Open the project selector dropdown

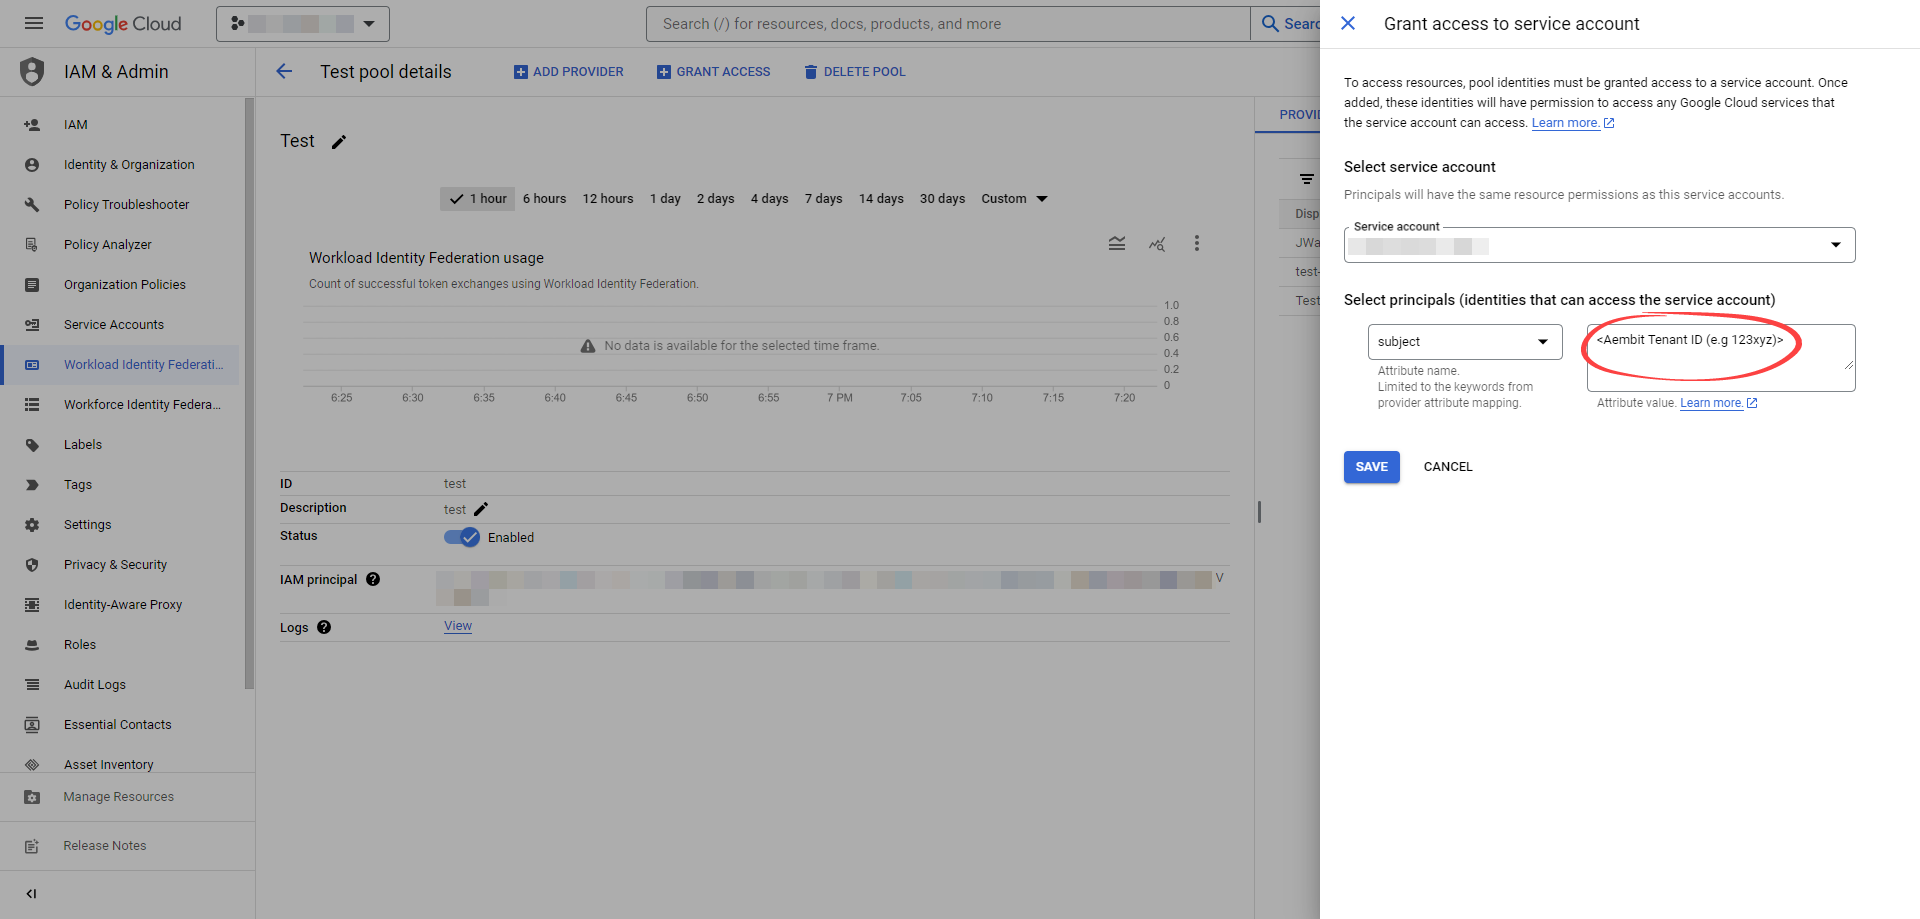[303, 23]
